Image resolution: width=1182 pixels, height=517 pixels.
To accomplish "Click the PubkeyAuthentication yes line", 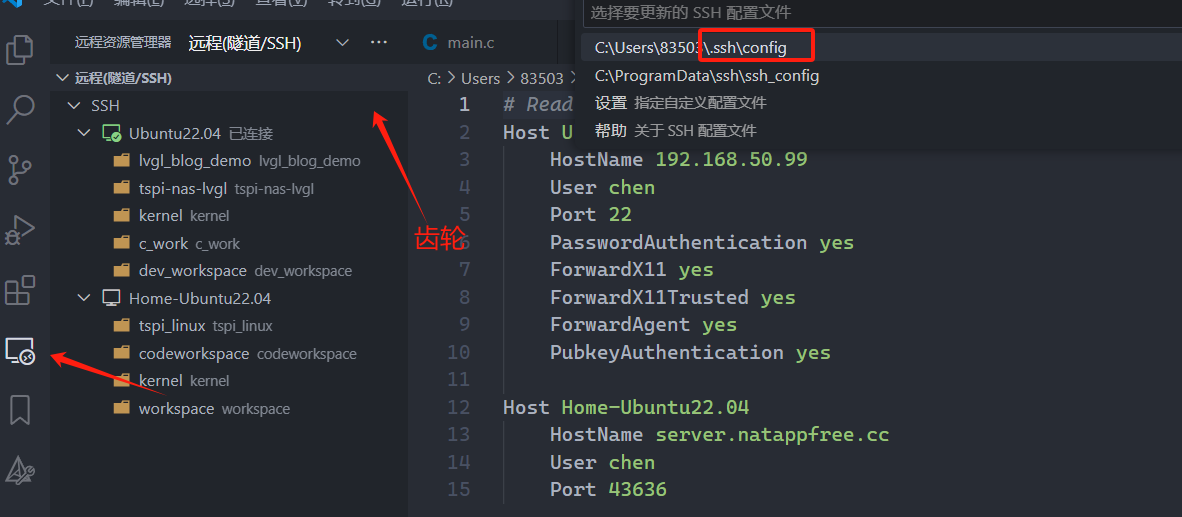I will pyautogui.click(x=690, y=353).
